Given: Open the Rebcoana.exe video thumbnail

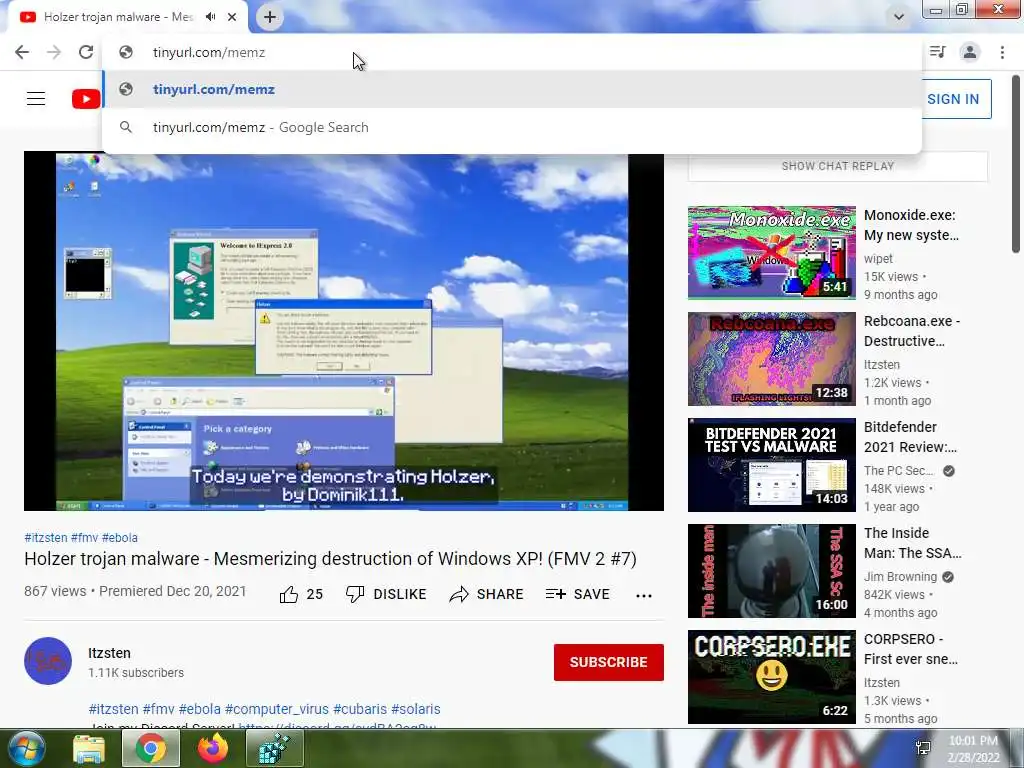Looking at the screenshot, I should [x=771, y=359].
